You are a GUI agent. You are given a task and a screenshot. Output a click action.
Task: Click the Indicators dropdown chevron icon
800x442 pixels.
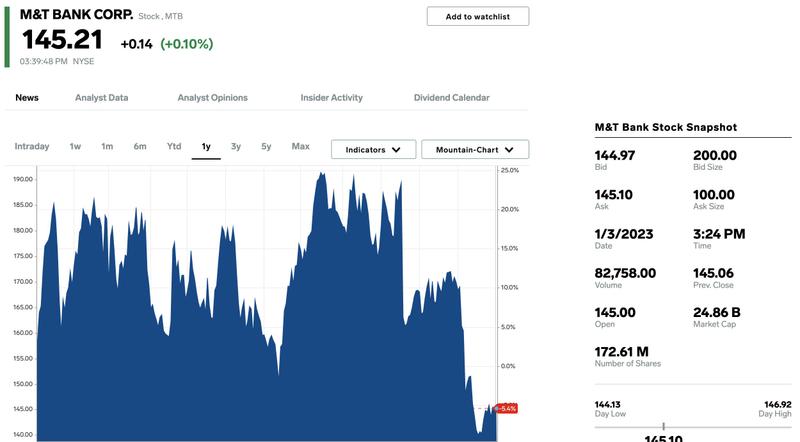[396, 150]
